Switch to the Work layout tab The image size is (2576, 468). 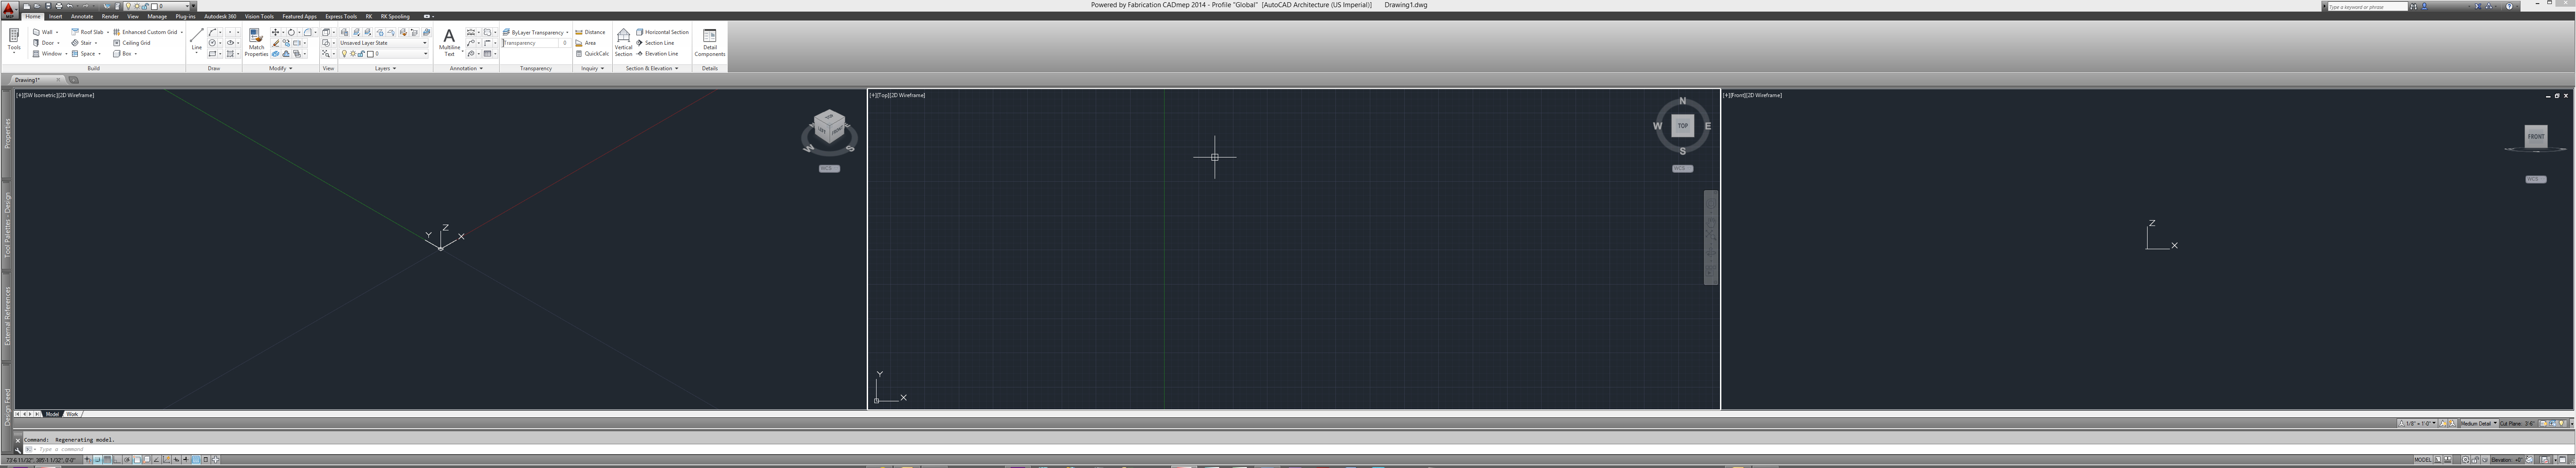pyautogui.click(x=72, y=414)
